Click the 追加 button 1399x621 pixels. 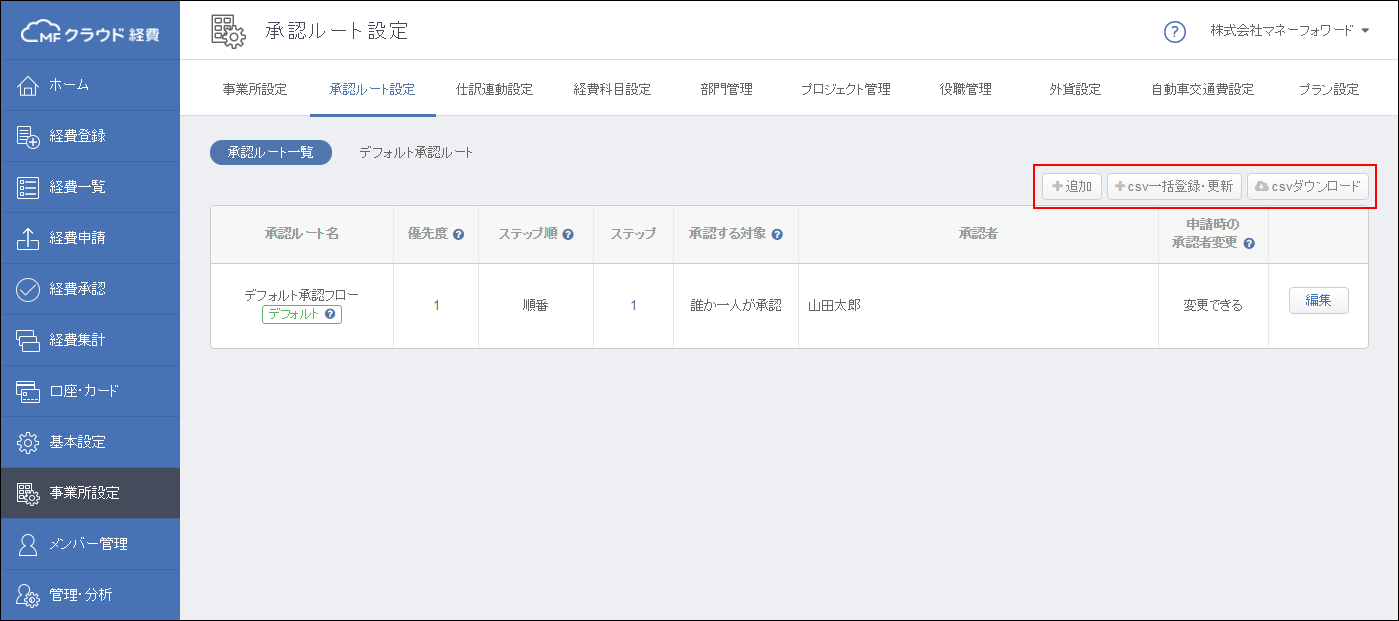1072,187
